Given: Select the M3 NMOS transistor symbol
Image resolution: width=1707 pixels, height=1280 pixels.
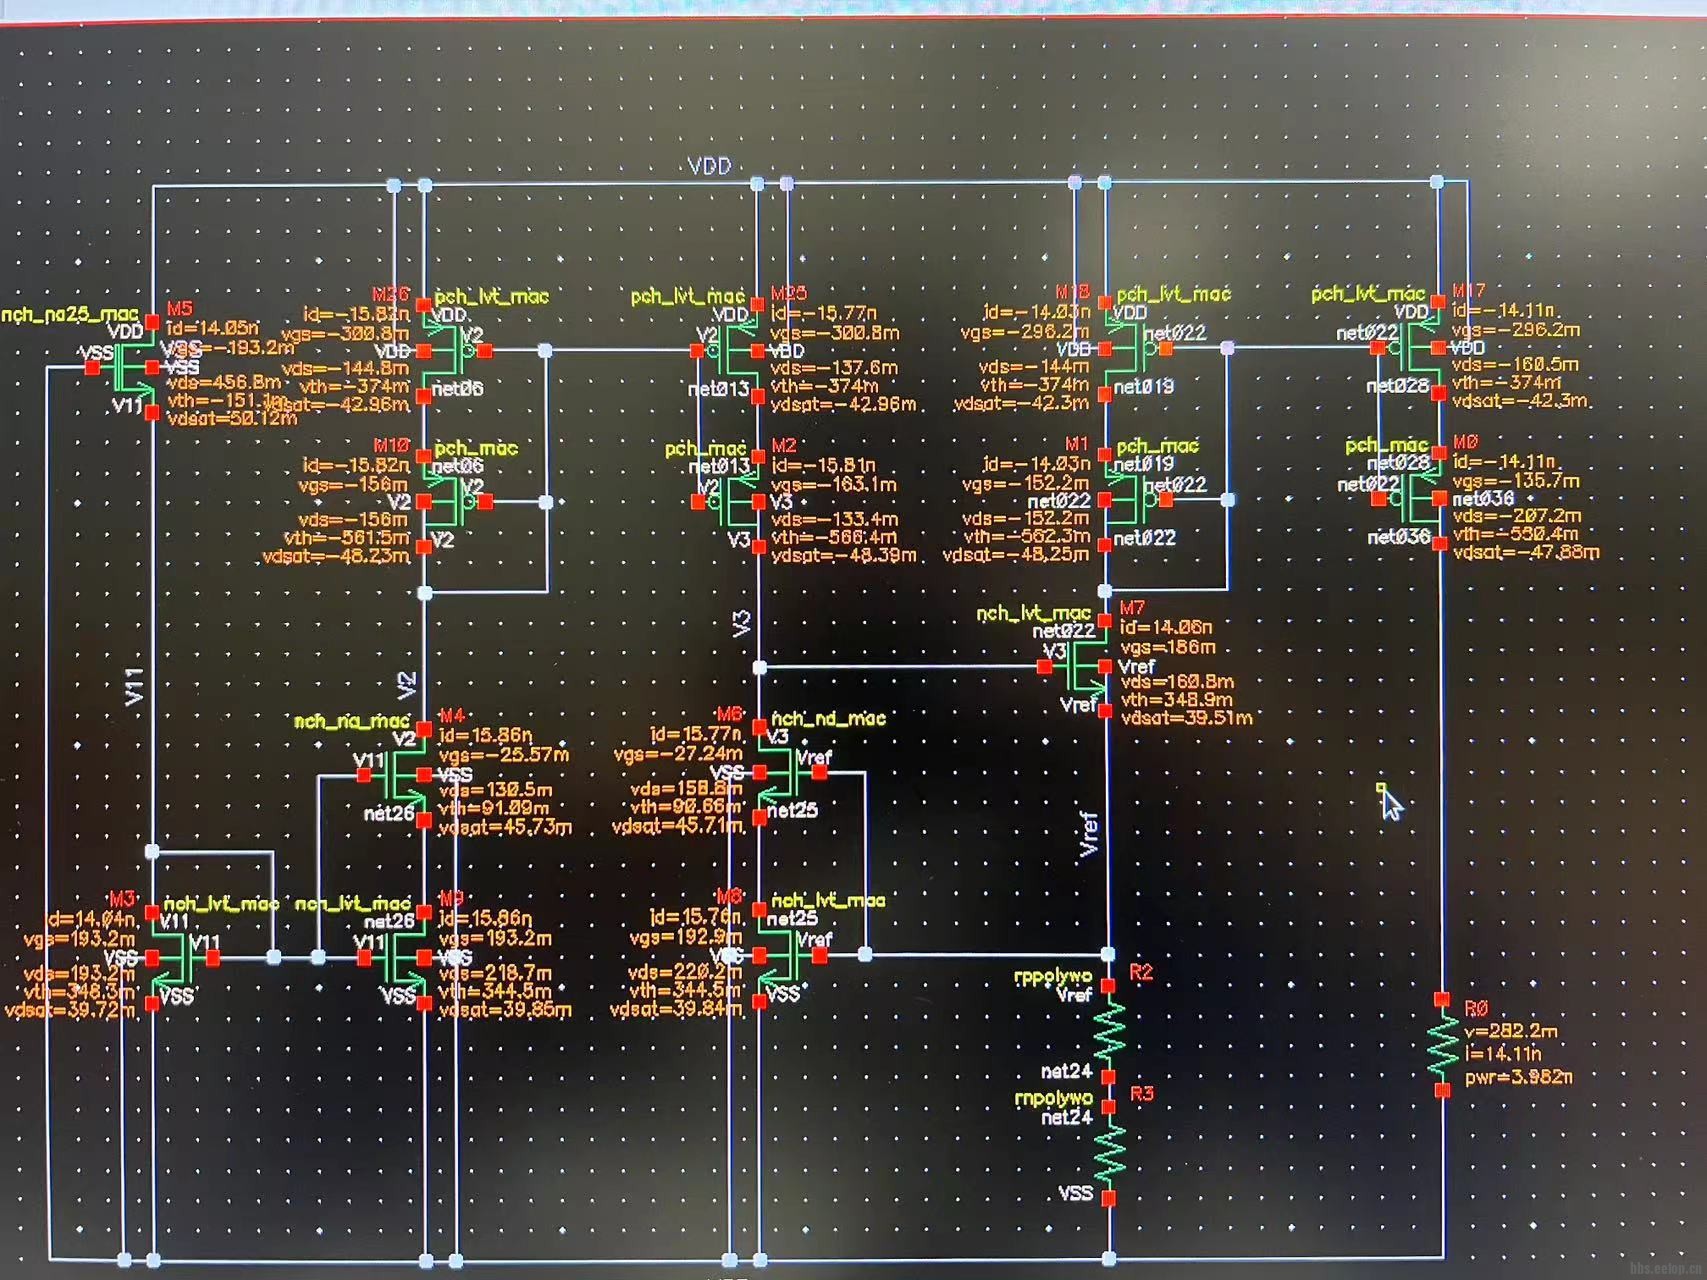Looking at the screenshot, I should [182, 957].
